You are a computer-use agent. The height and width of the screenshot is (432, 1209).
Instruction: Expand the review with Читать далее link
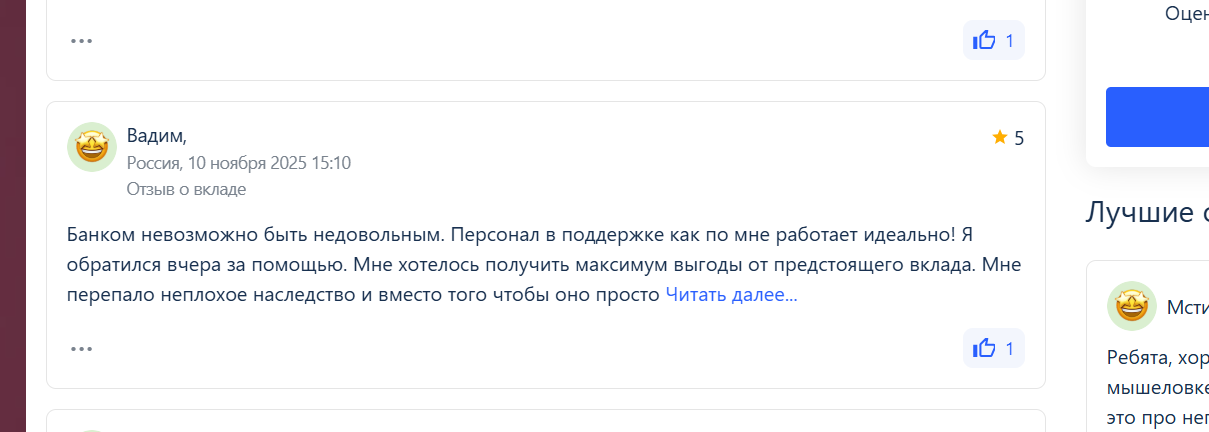[x=731, y=295]
